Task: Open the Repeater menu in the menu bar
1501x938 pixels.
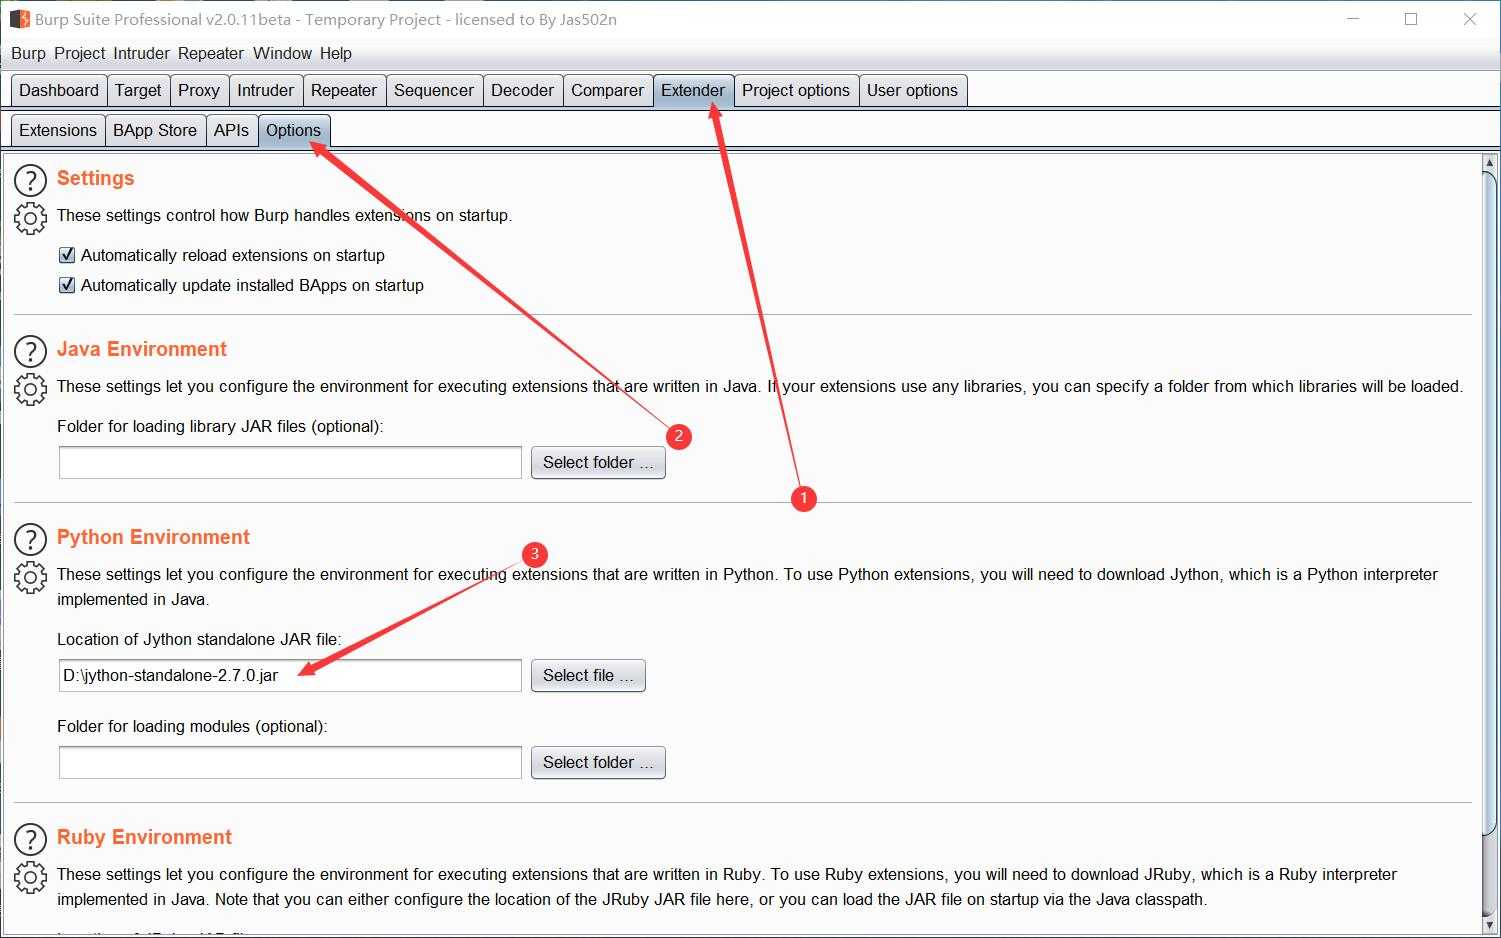Action: tap(211, 53)
